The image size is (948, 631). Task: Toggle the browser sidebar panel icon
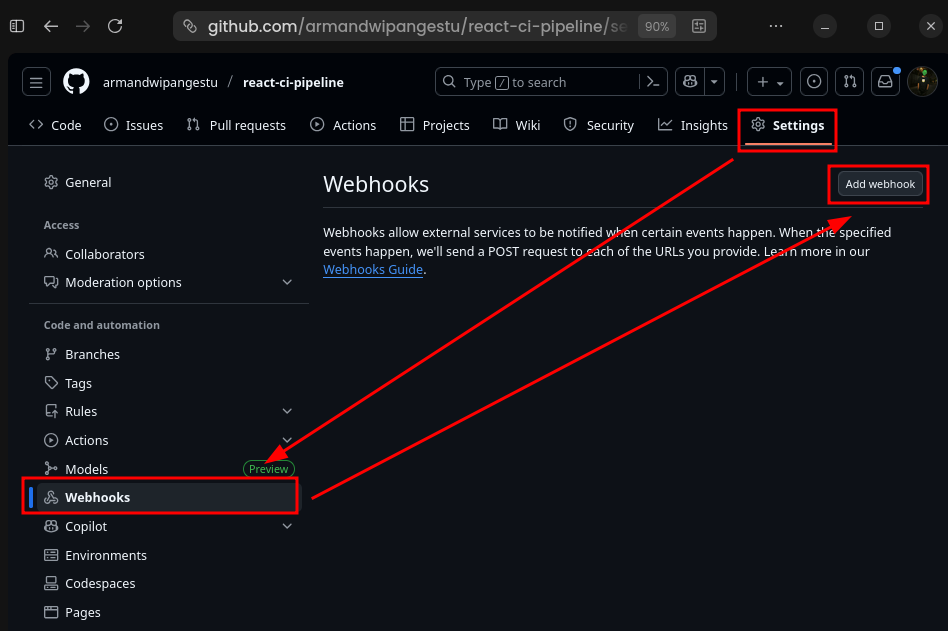tap(16, 26)
